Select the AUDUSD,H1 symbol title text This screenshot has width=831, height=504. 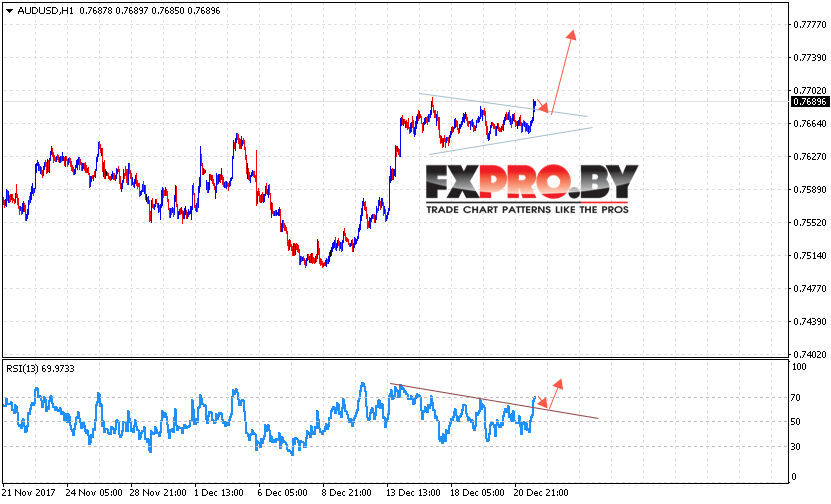click(x=46, y=11)
